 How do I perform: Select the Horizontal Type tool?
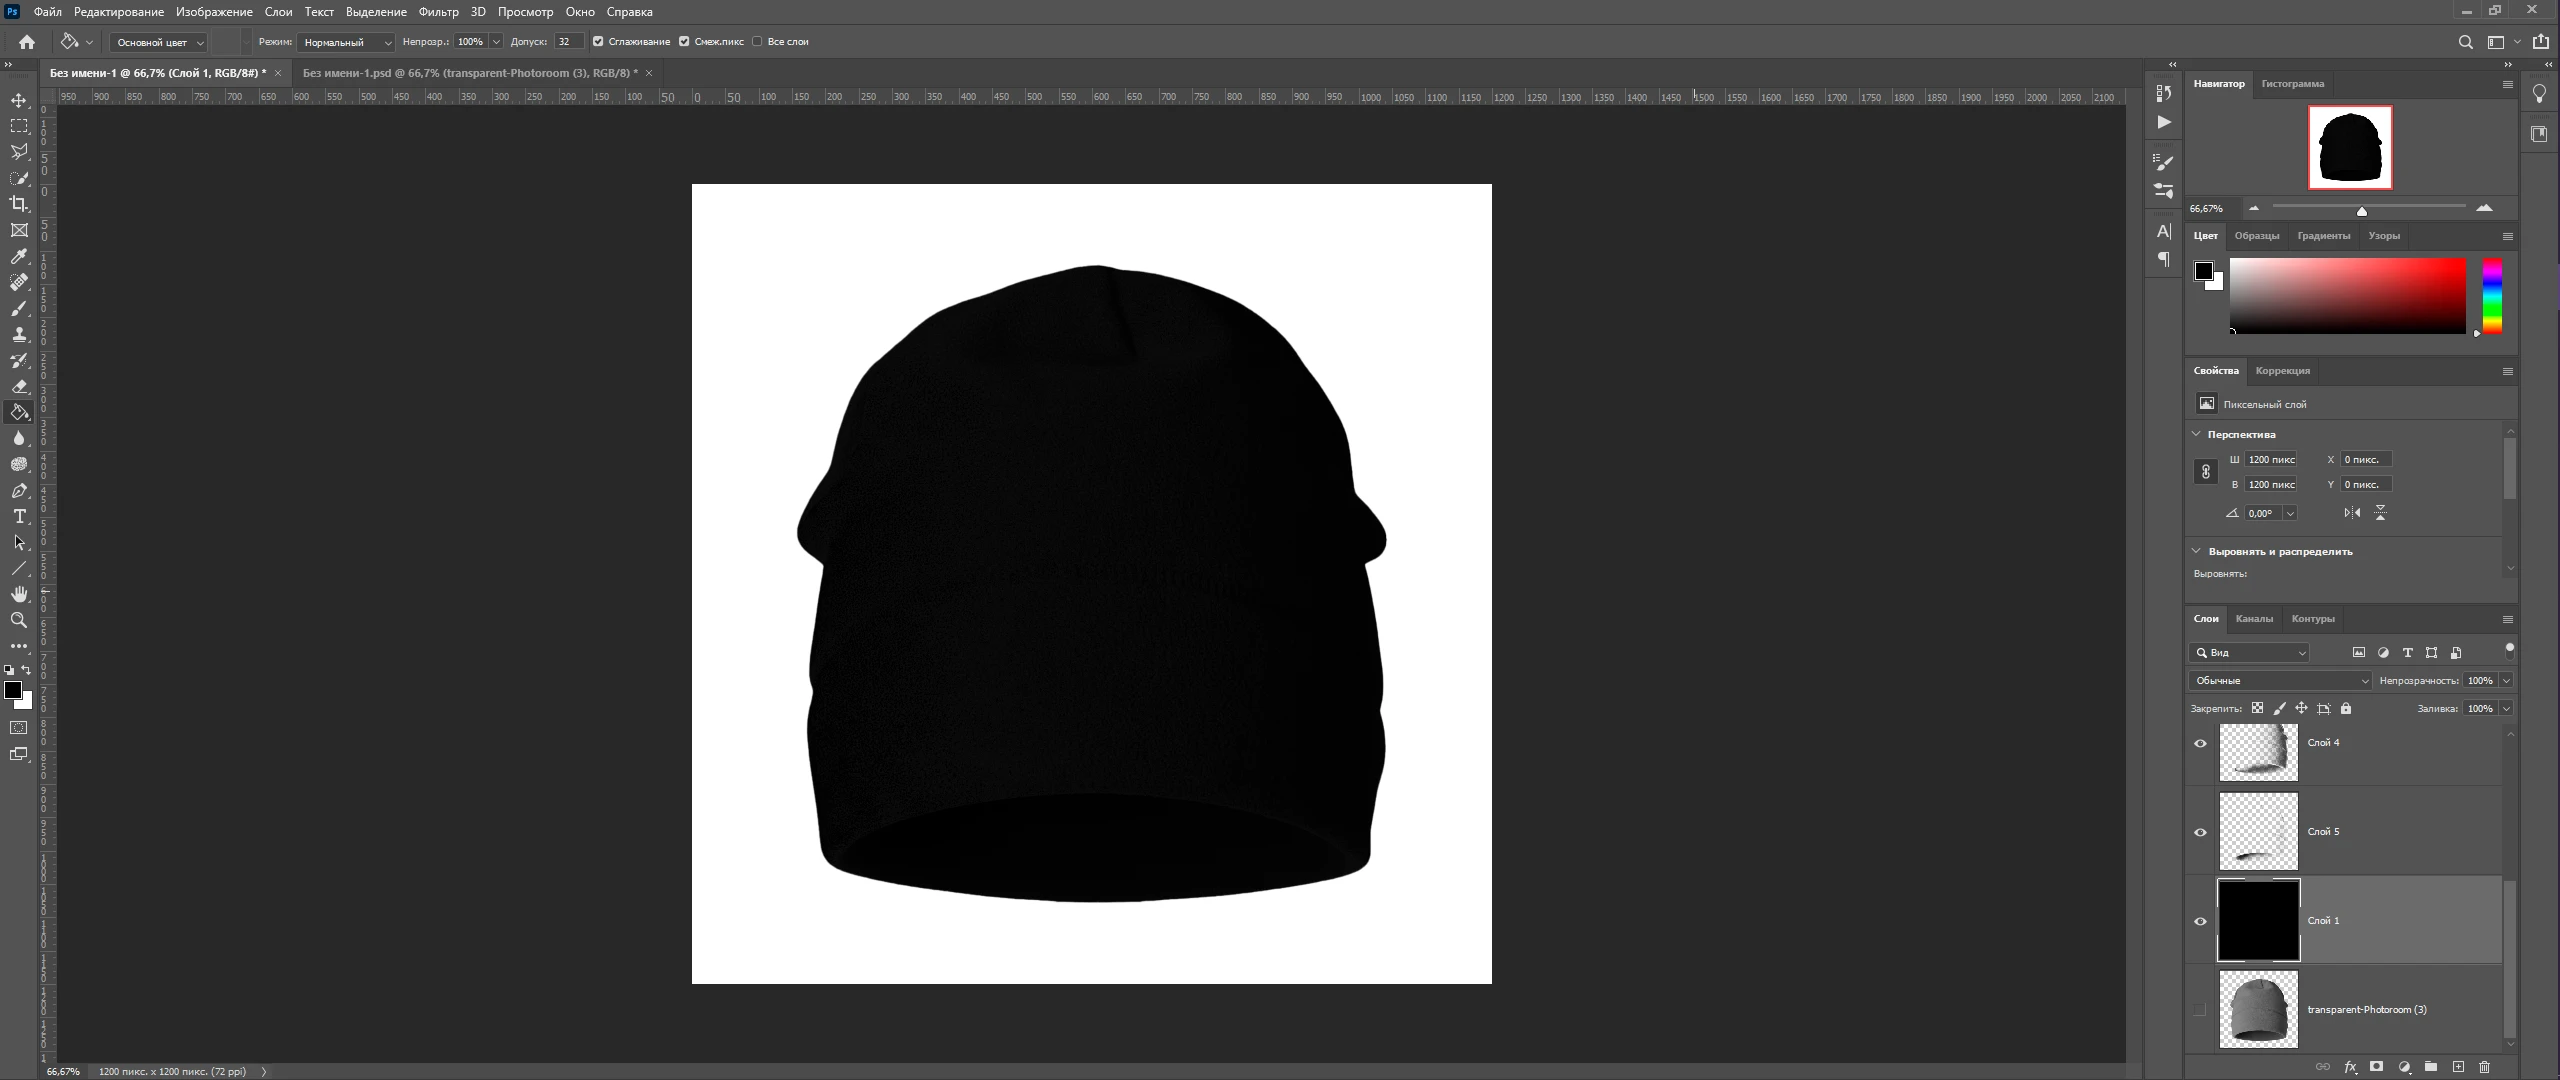pyautogui.click(x=19, y=516)
